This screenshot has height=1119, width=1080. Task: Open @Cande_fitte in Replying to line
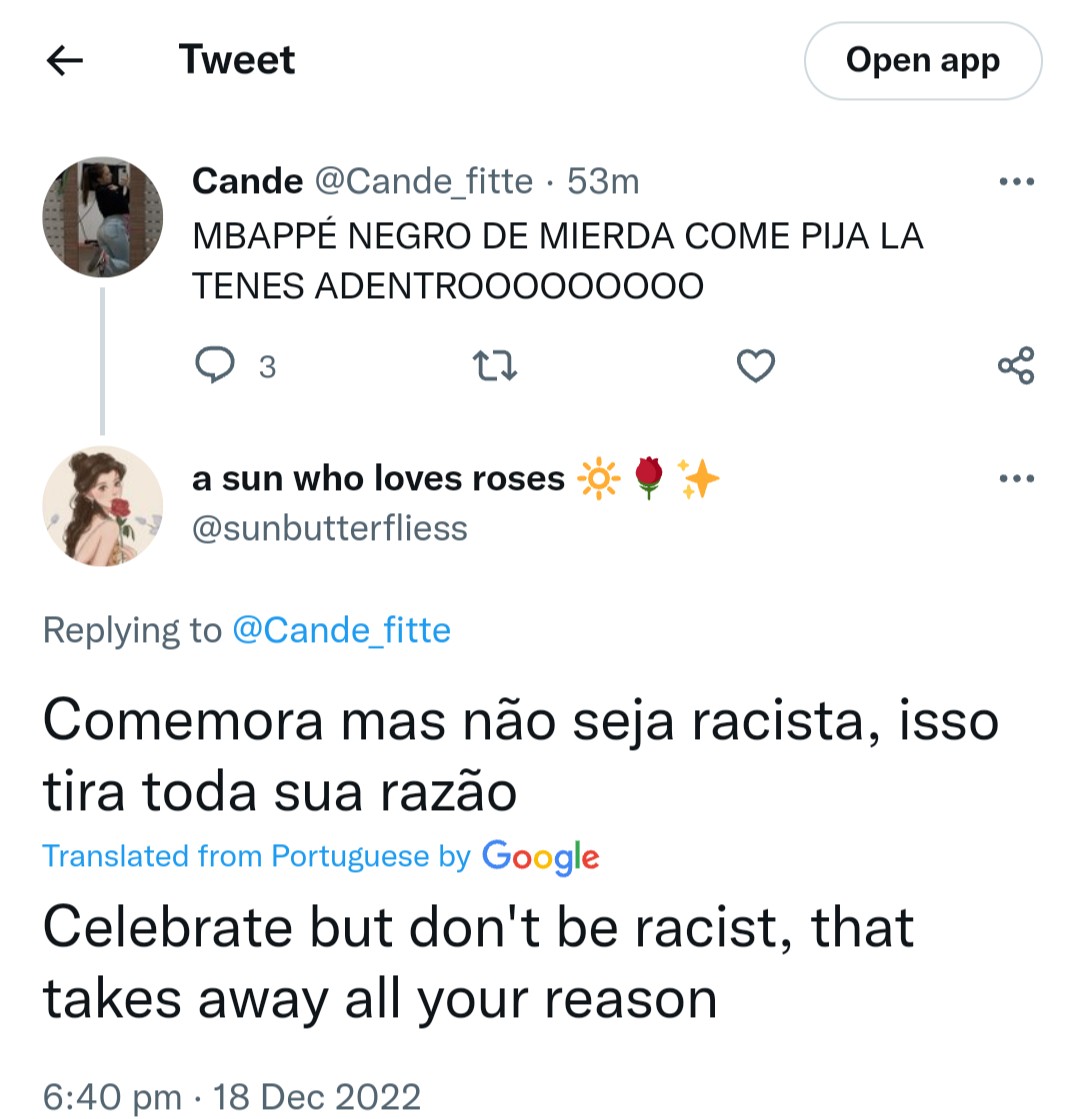(x=341, y=631)
